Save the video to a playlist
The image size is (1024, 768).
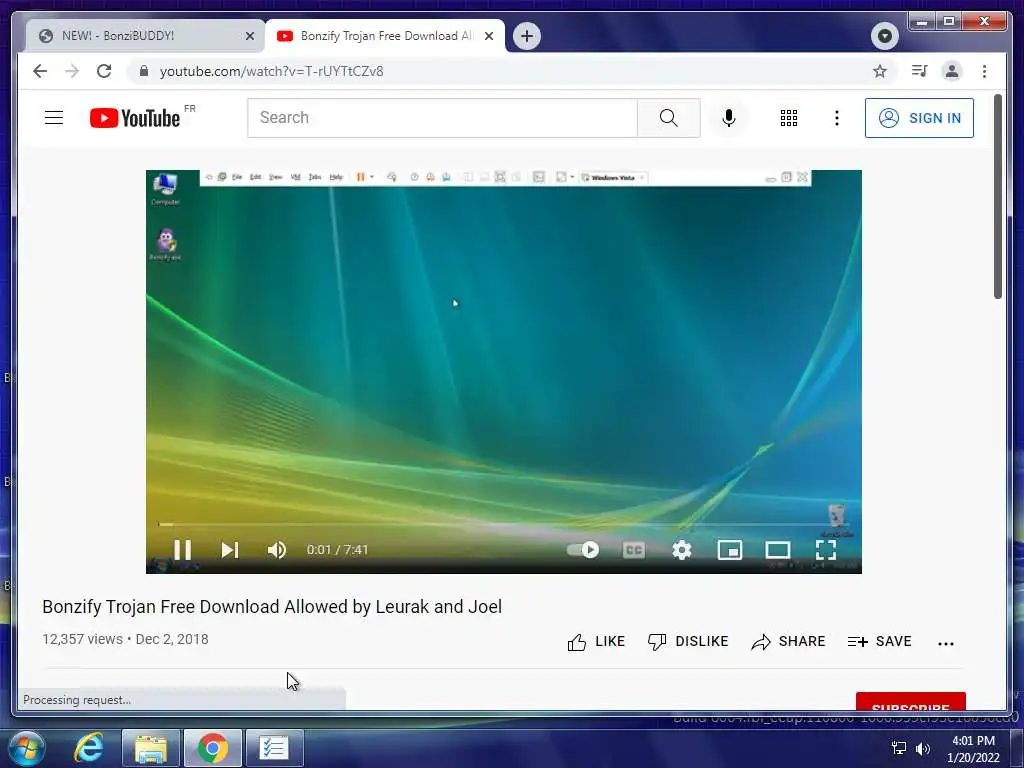pyautogui.click(x=879, y=641)
